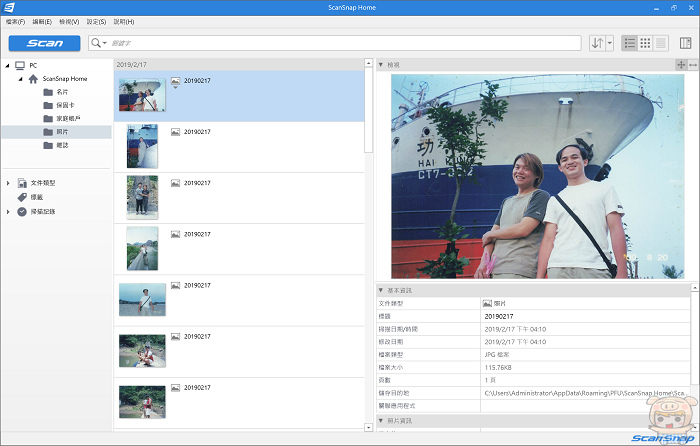Open the 設定(S) menu

click(x=96, y=22)
